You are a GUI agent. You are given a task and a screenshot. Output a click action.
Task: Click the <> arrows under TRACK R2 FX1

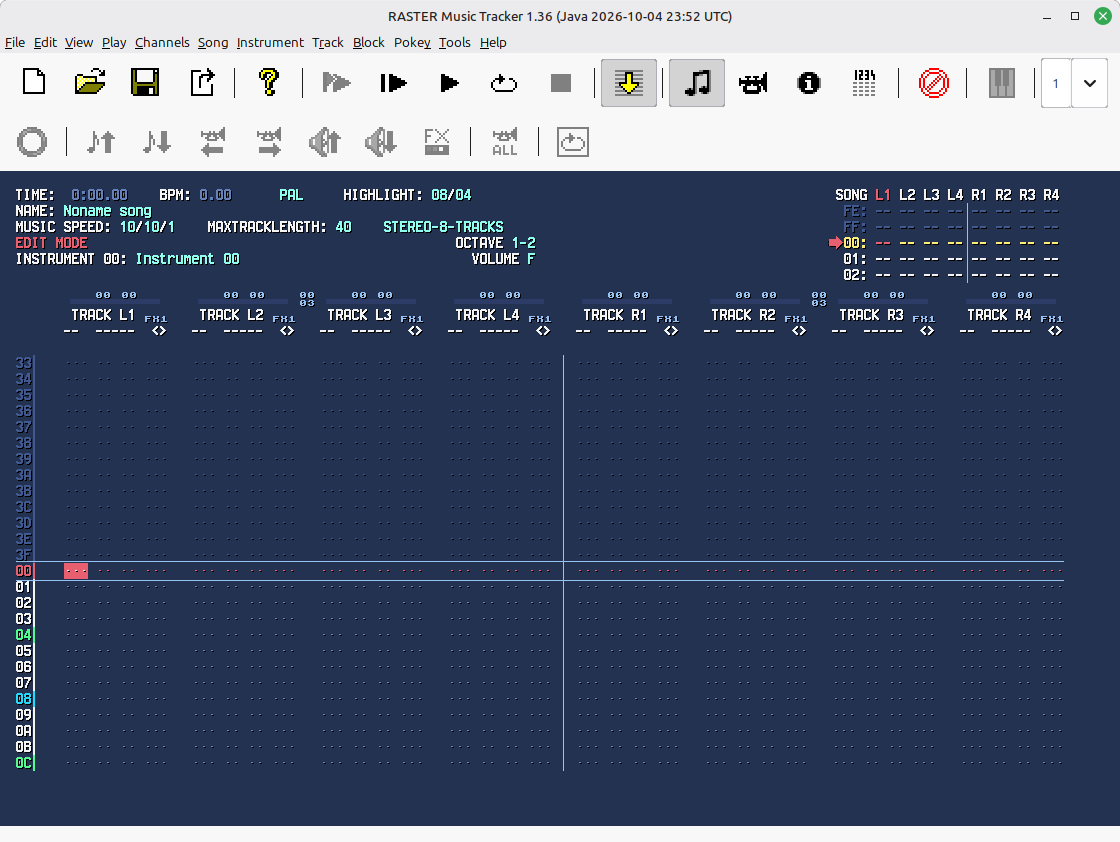(x=798, y=331)
